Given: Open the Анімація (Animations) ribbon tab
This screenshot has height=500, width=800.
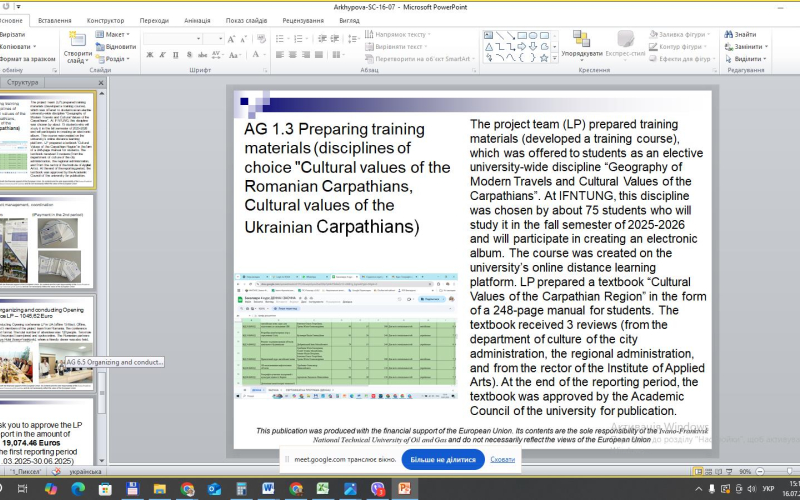Looking at the screenshot, I should (x=197, y=20).
